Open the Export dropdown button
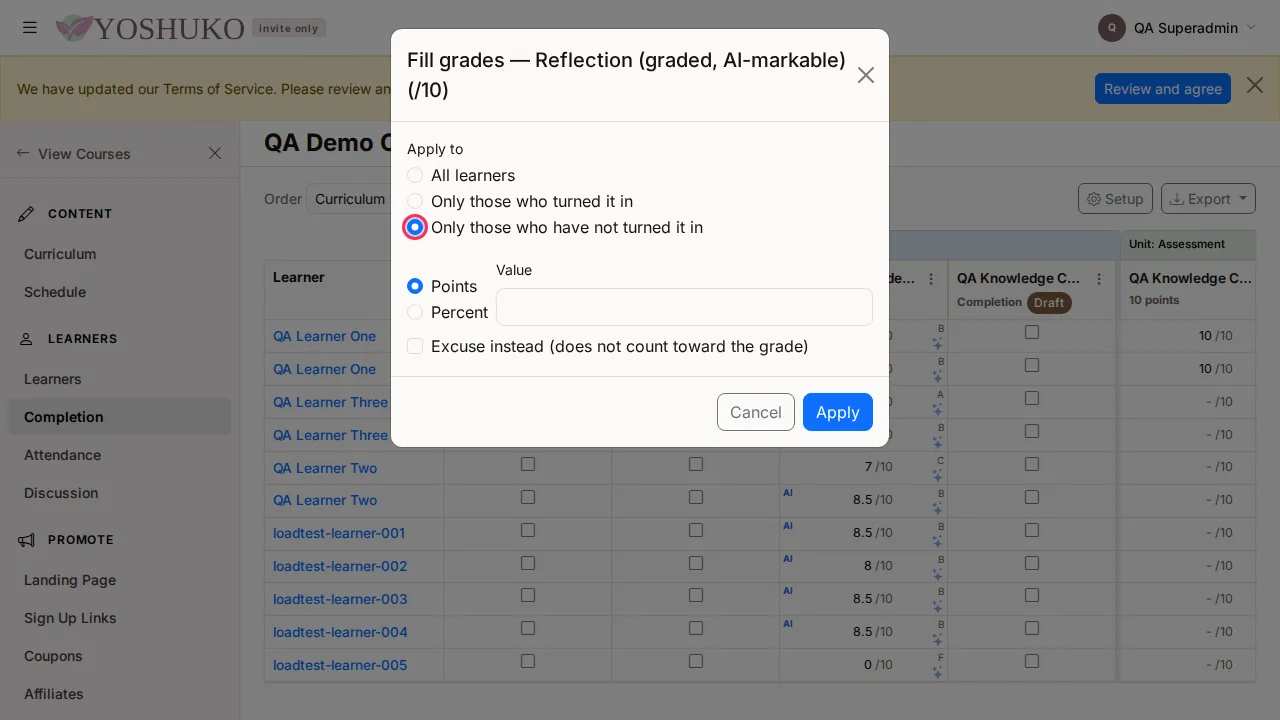The height and width of the screenshot is (720, 1280). pyautogui.click(x=1208, y=199)
